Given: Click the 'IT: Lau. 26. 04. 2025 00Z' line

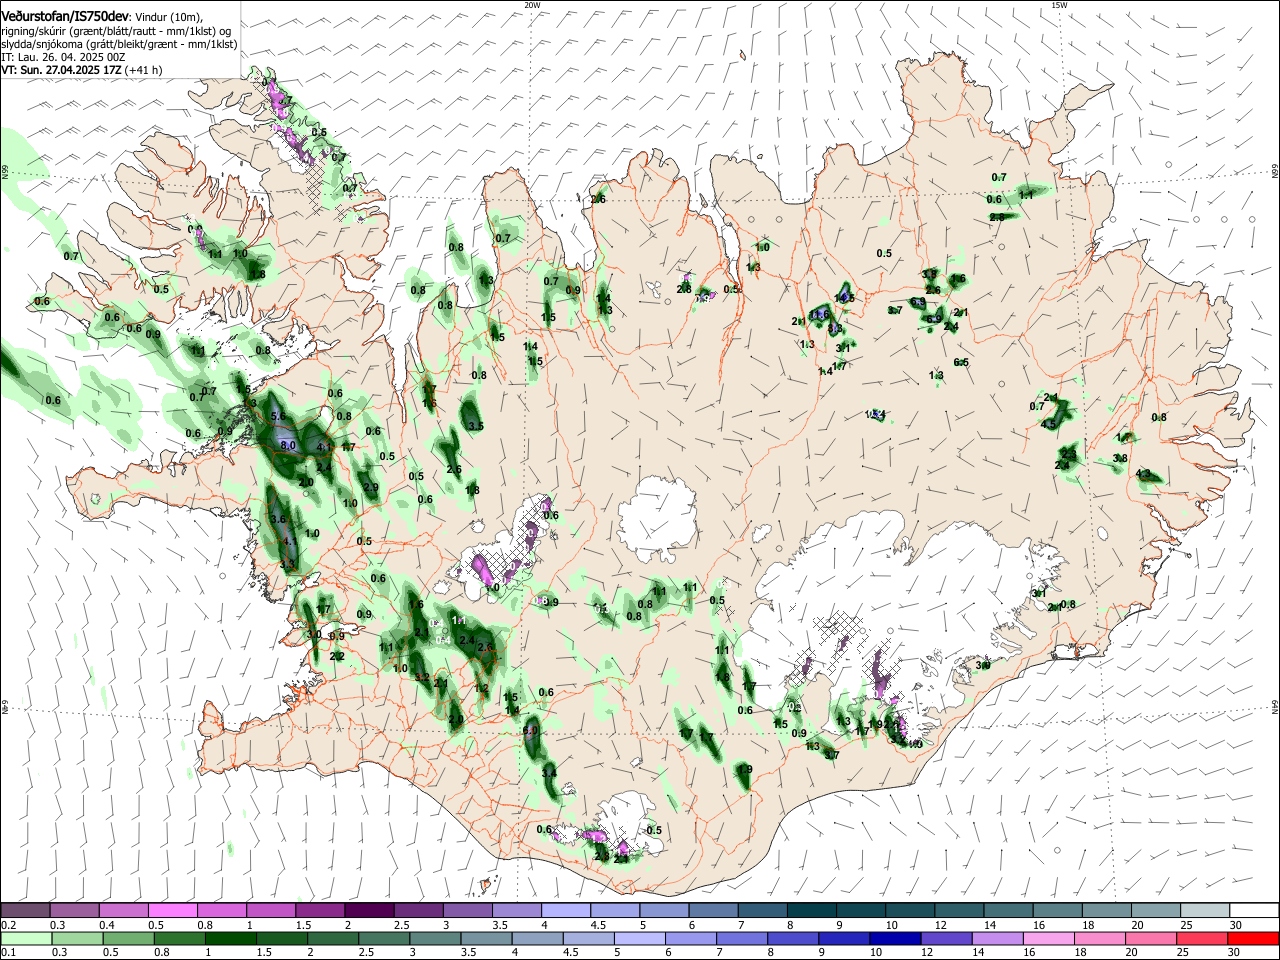Looking at the screenshot, I should (63, 57).
